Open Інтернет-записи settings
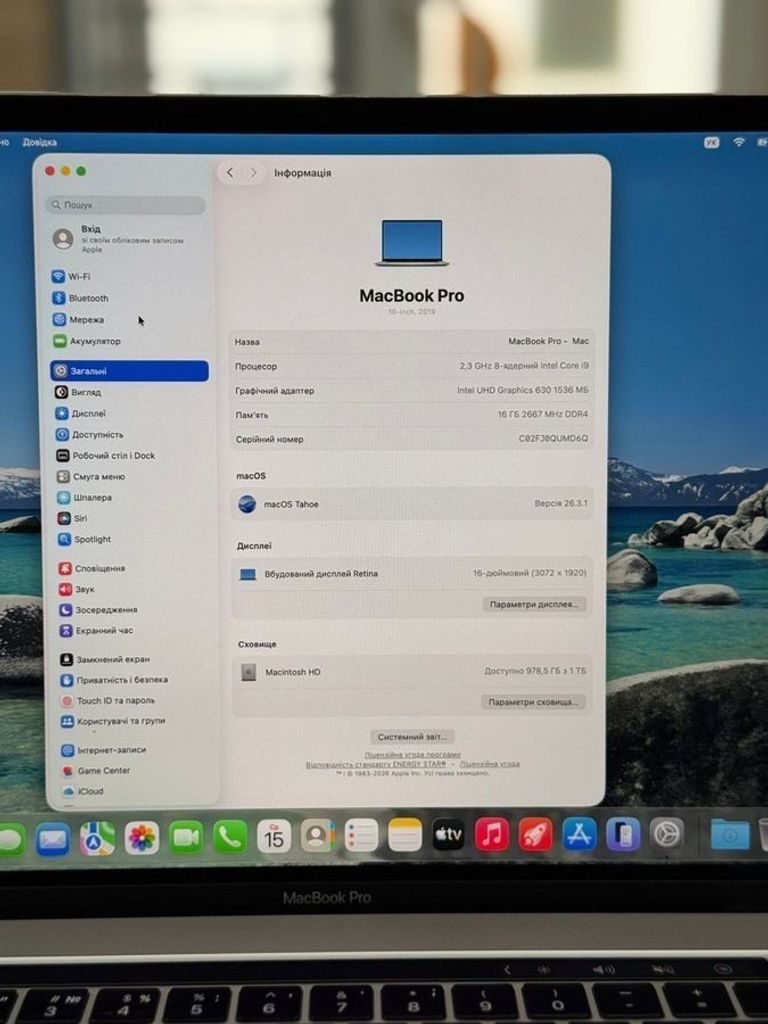The width and height of the screenshot is (768, 1024). [x=104, y=750]
